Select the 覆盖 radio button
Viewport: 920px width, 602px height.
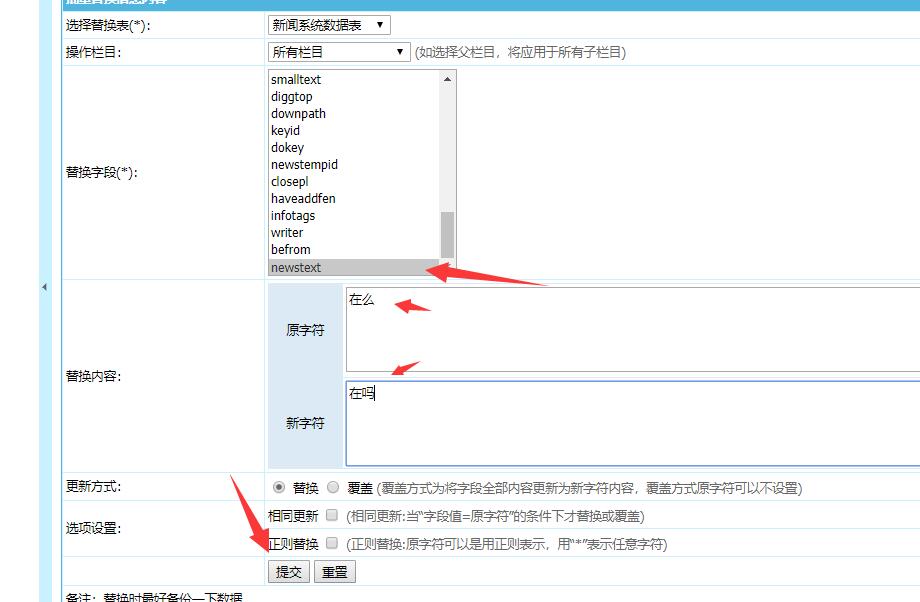pos(333,488)
